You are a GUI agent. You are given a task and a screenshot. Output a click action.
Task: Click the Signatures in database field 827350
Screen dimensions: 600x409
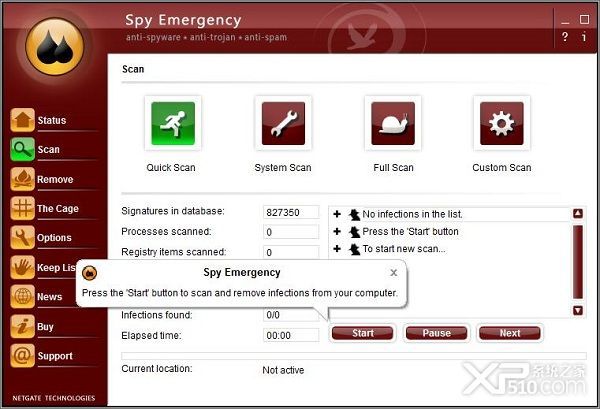(291, 212)
